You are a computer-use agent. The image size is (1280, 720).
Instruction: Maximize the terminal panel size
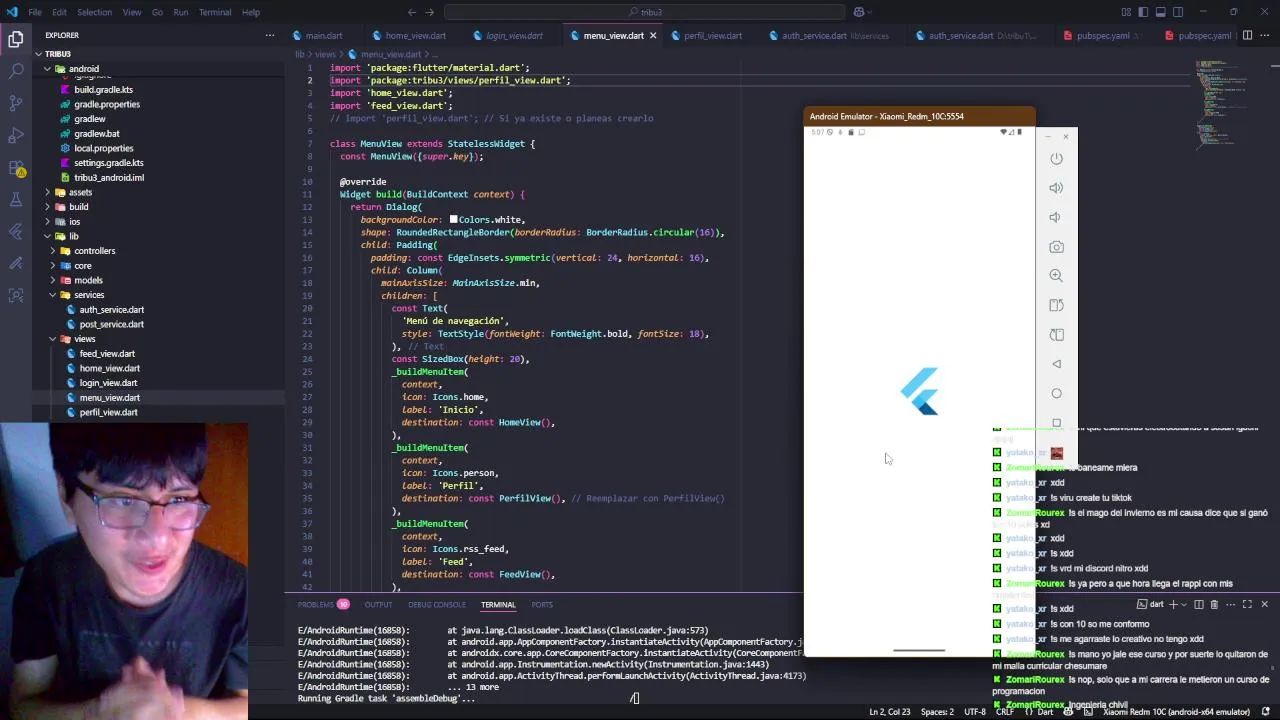tap(1247, 604)
